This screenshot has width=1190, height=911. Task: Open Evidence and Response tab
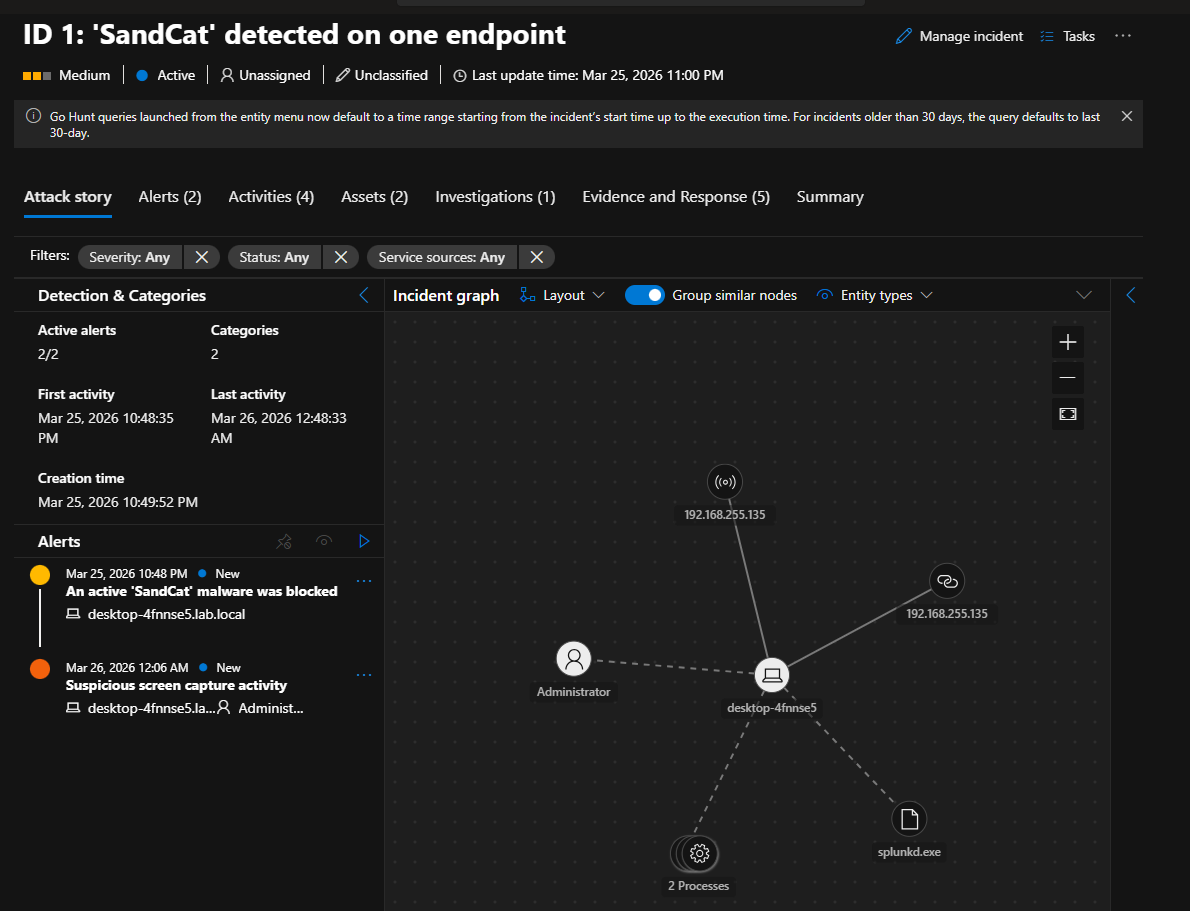click(x=676, y=197)
